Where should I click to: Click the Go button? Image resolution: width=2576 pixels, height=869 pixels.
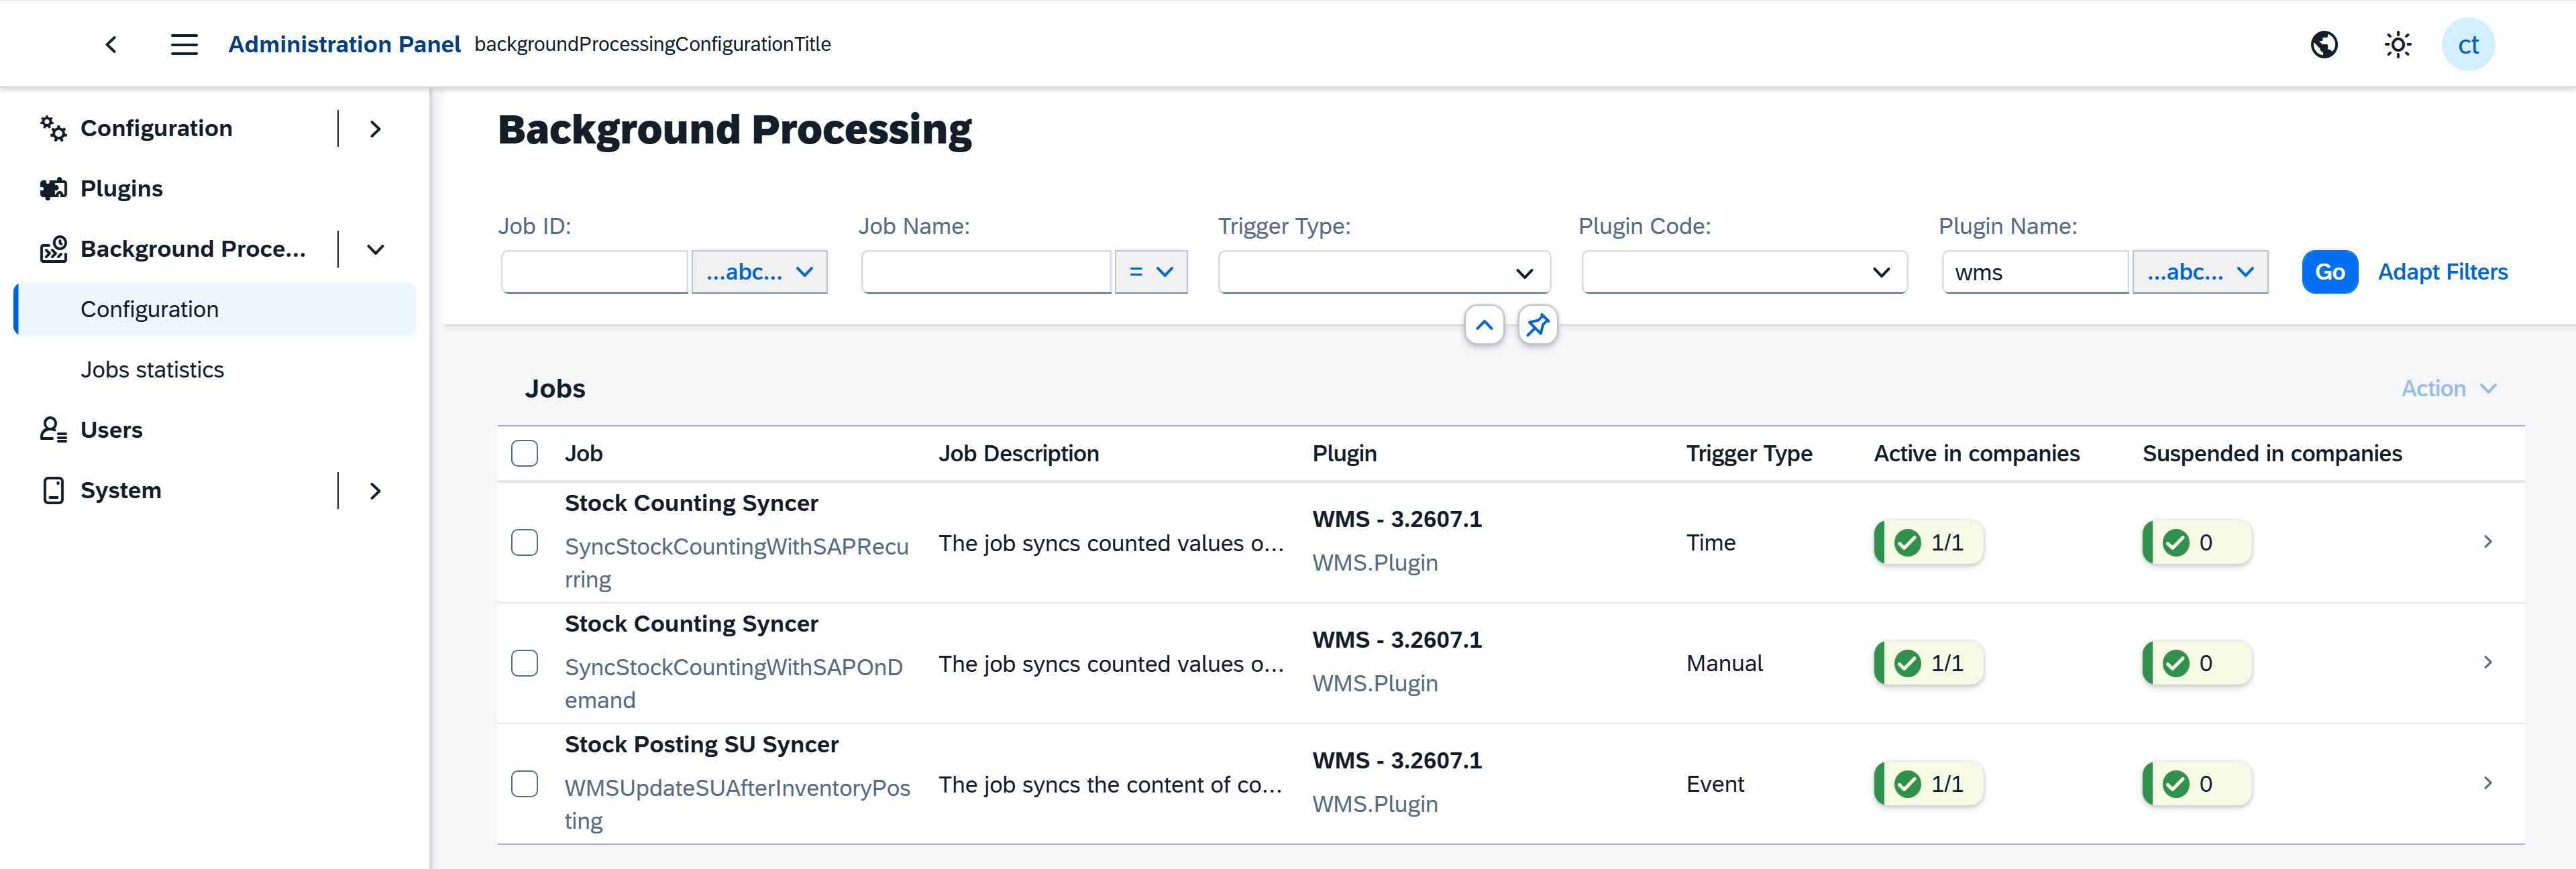(x=2329, y=272)
